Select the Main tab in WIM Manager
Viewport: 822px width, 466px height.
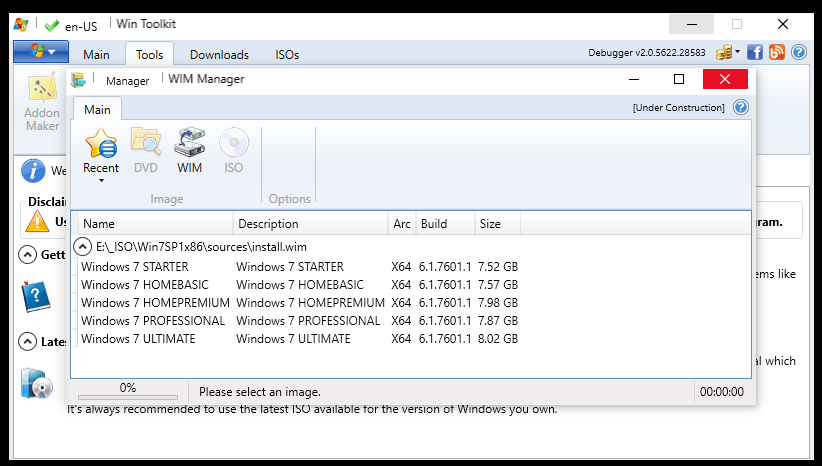(x=98, y=110)
